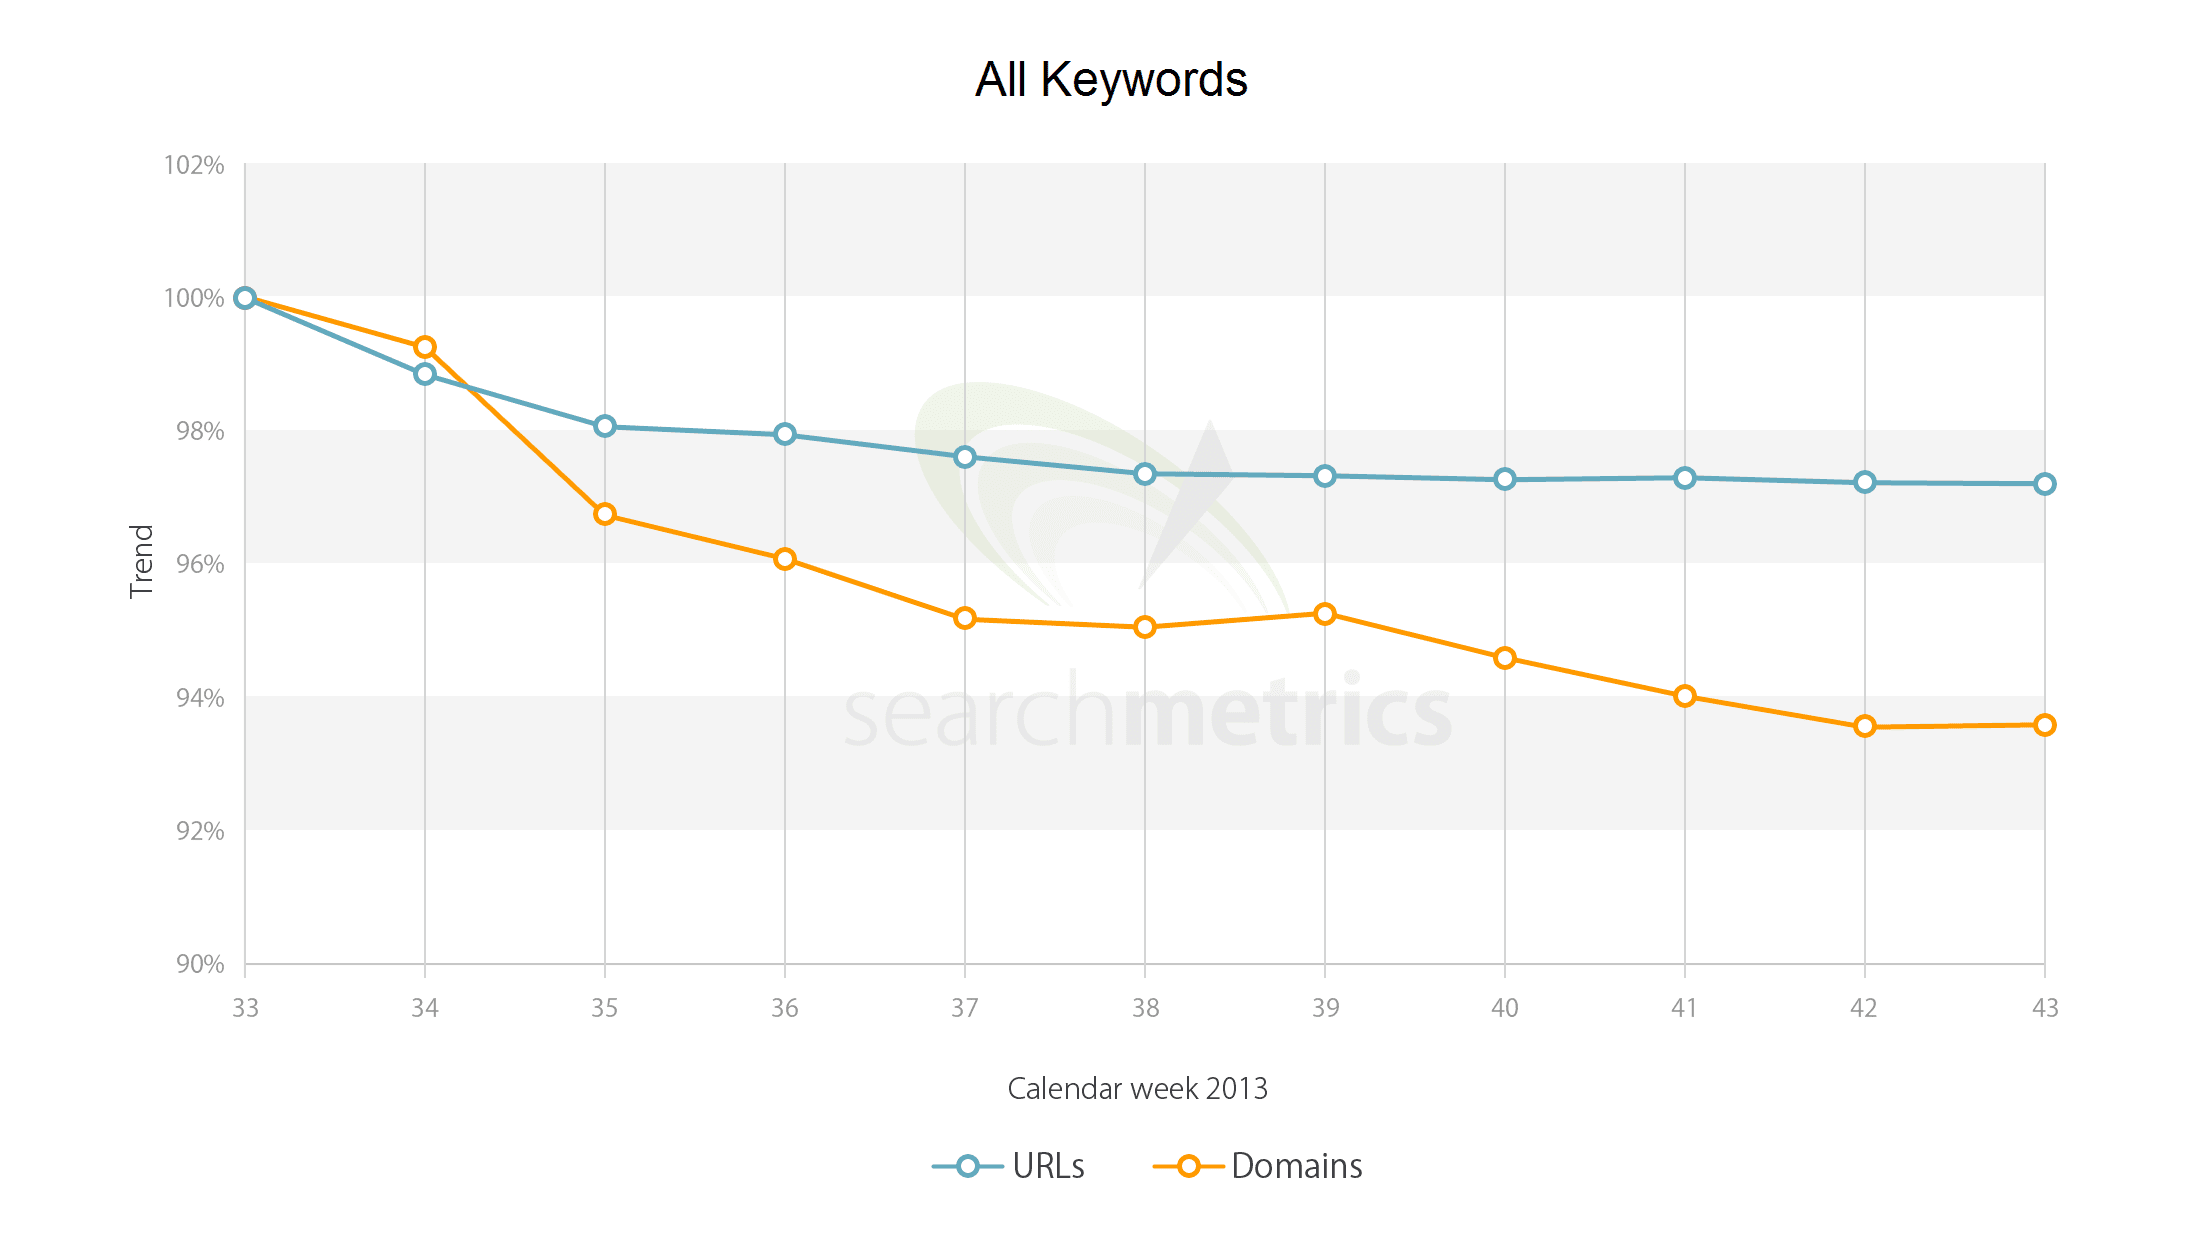Toggle the URLs legend entry

pos(1008,1166)
